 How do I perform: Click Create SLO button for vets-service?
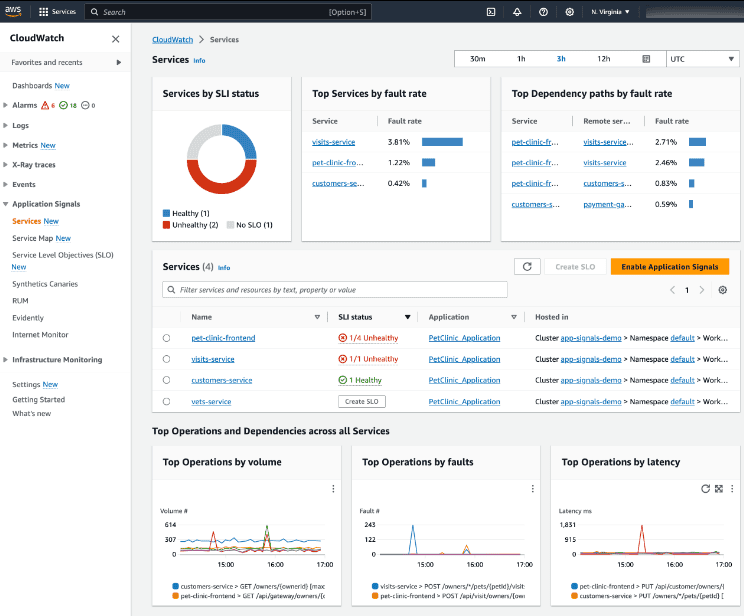[362, 401]
